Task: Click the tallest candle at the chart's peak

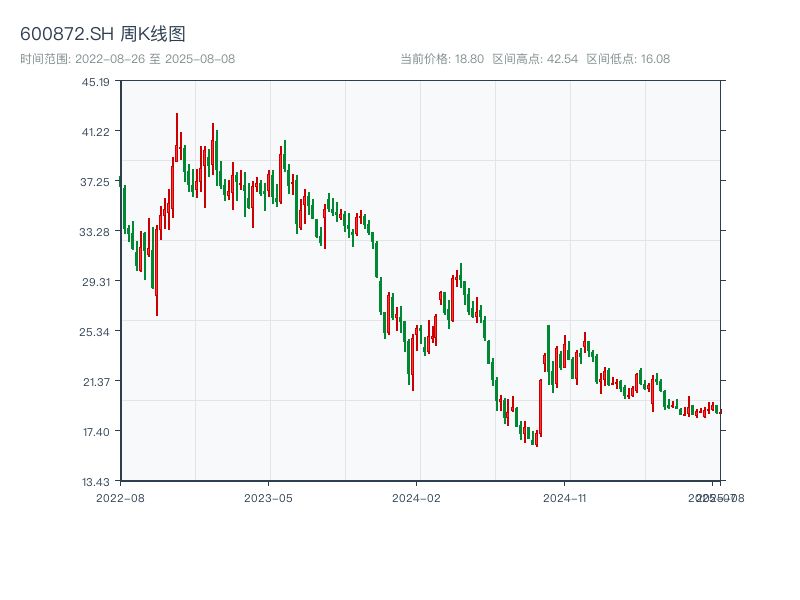Action: 177,135
